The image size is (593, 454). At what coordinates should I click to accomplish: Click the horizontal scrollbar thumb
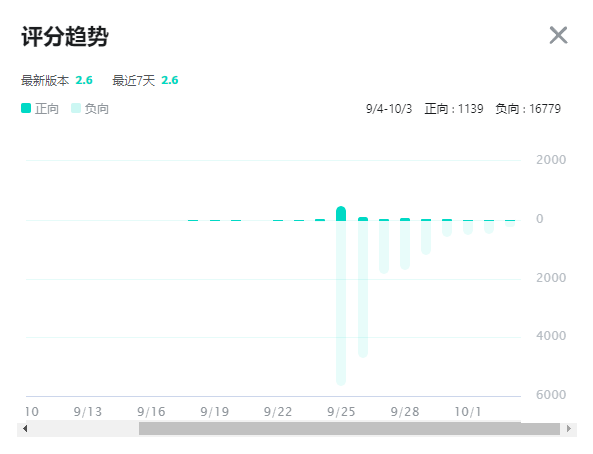pyautogui.click(x=349, y=429)
